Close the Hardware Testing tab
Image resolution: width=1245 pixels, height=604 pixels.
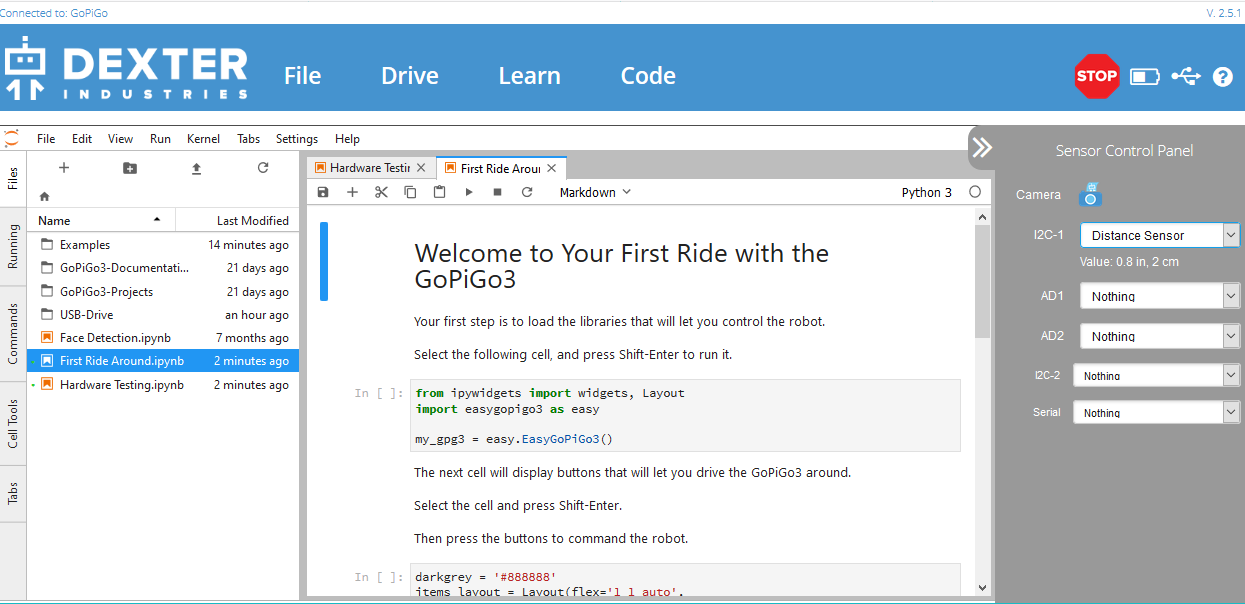tap(421, 168)
